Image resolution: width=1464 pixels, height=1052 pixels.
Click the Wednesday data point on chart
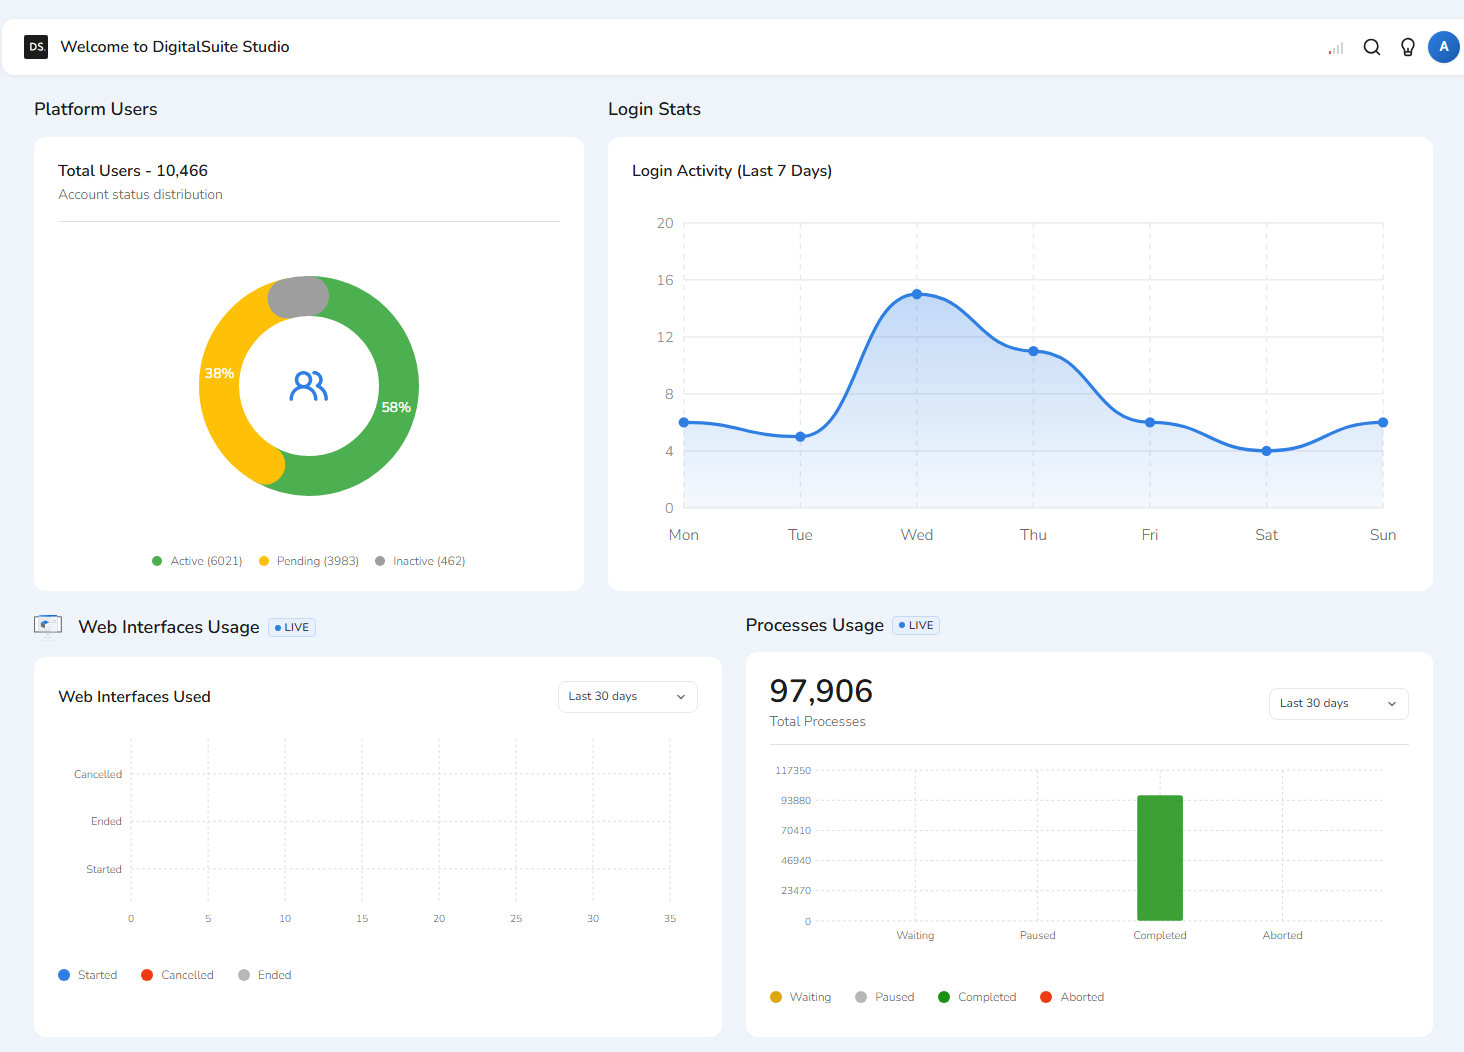(917, 294)
